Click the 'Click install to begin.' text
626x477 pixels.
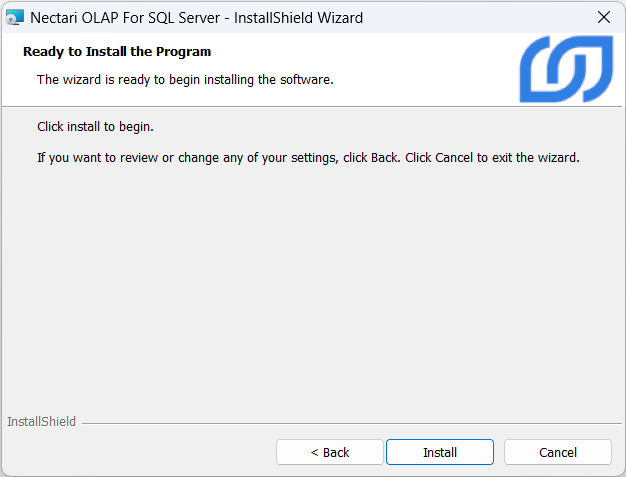click(x=95, y=127)
